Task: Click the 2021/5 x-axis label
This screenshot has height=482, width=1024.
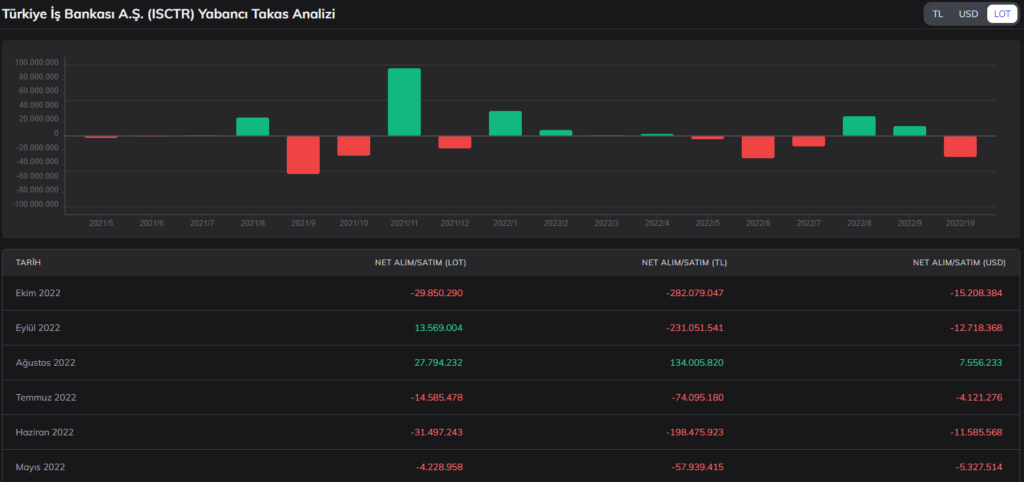Action: tap(101, 223)
